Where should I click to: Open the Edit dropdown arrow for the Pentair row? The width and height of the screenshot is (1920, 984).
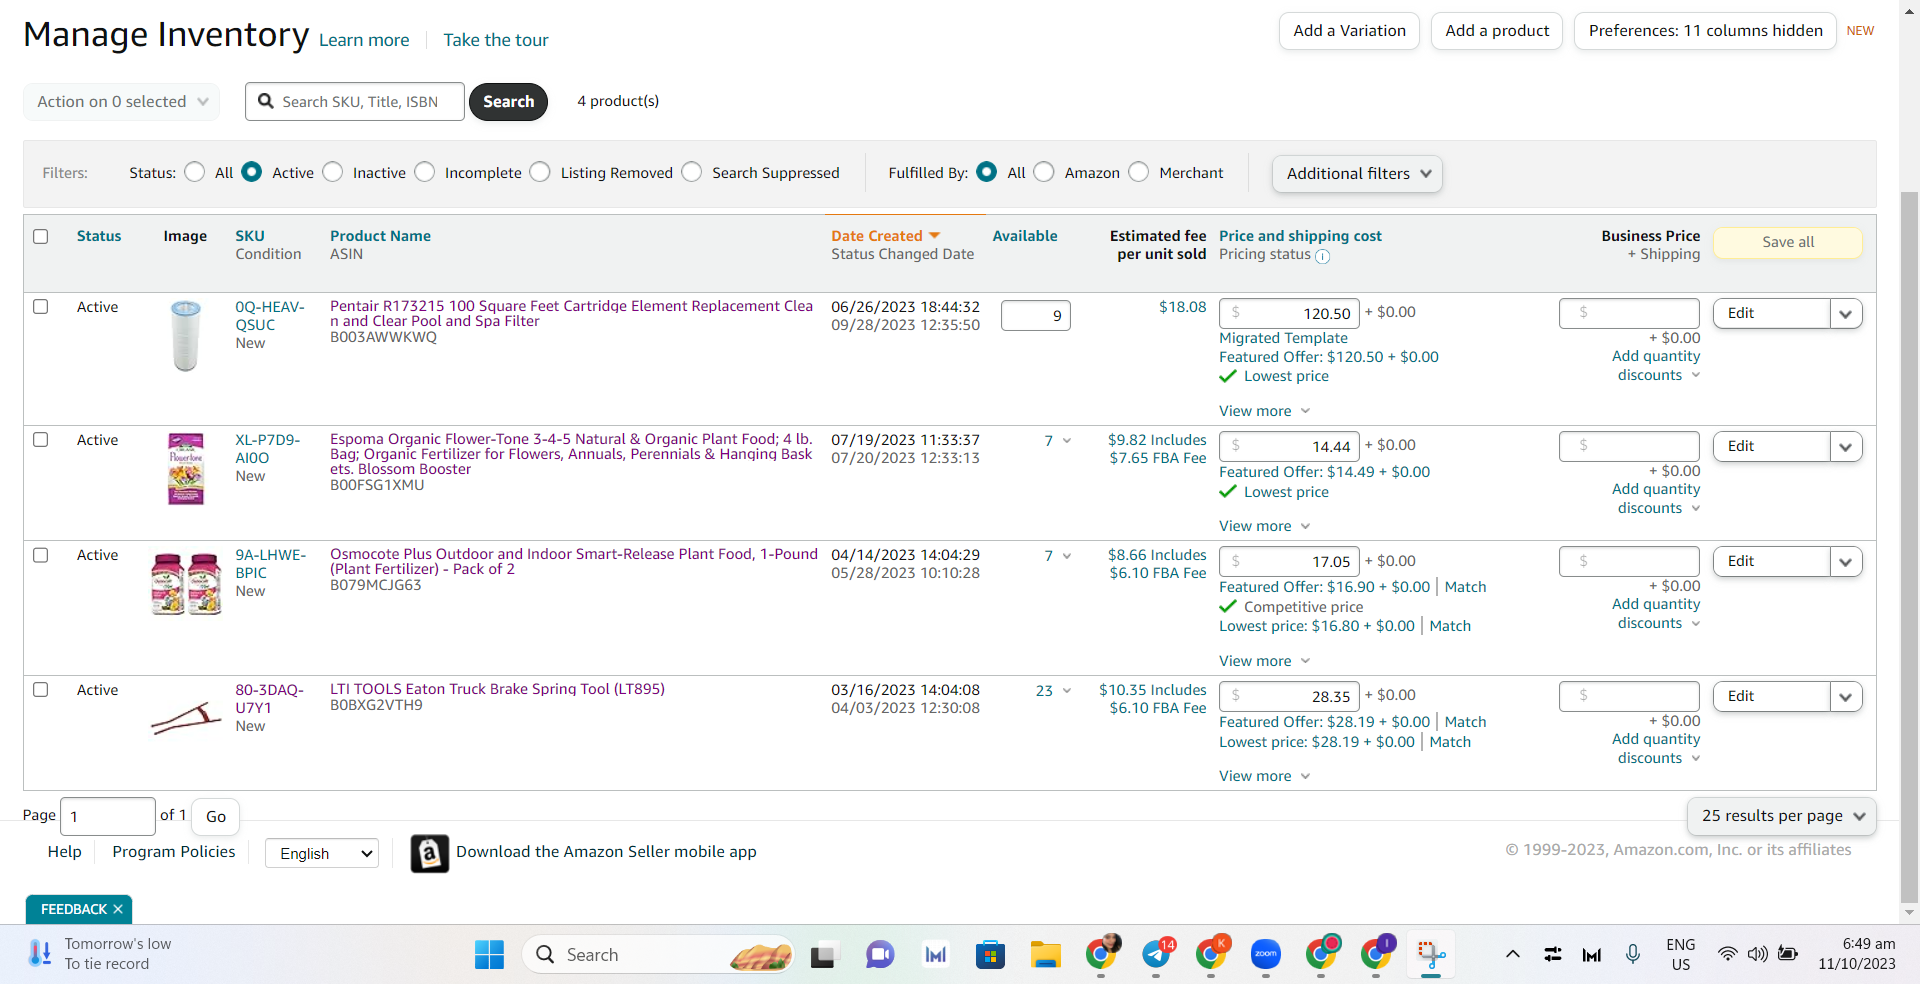point(1846,314)
